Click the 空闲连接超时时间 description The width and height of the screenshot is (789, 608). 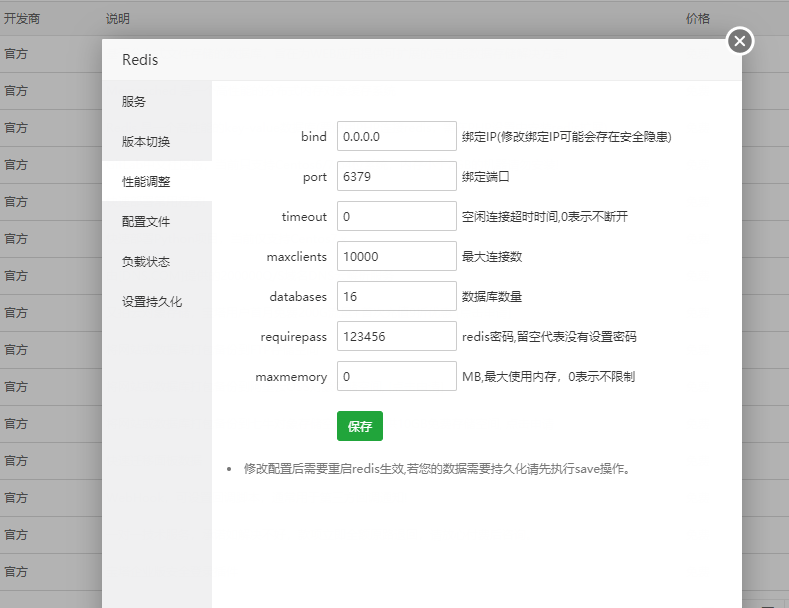point(545,216)
